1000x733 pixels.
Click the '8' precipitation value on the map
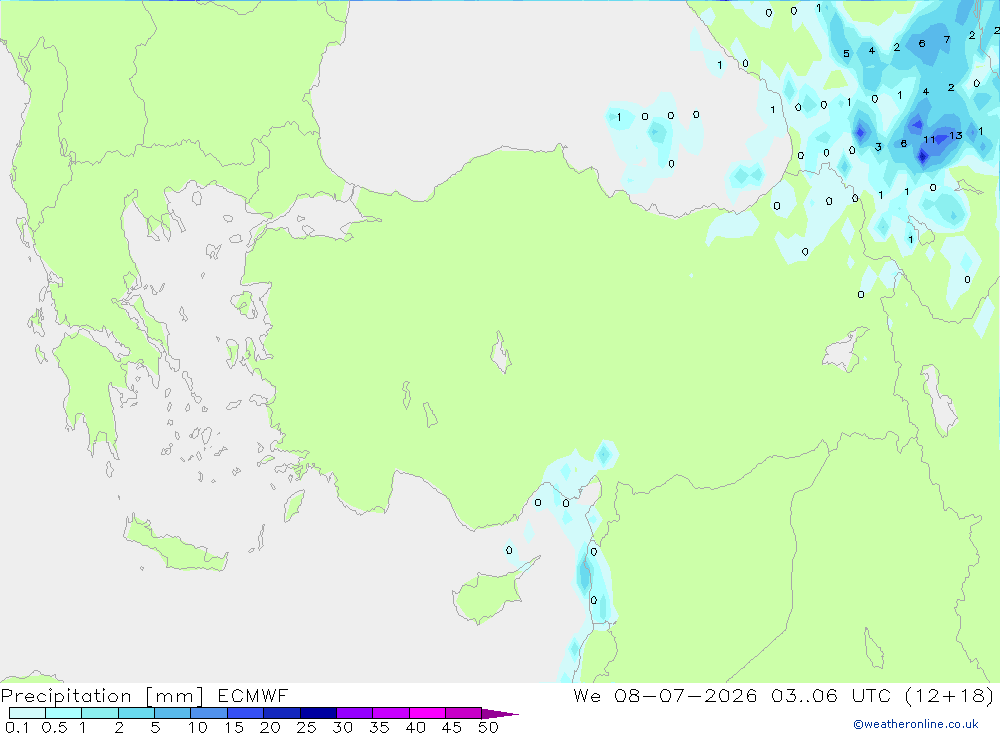click(x=904, y=144)
